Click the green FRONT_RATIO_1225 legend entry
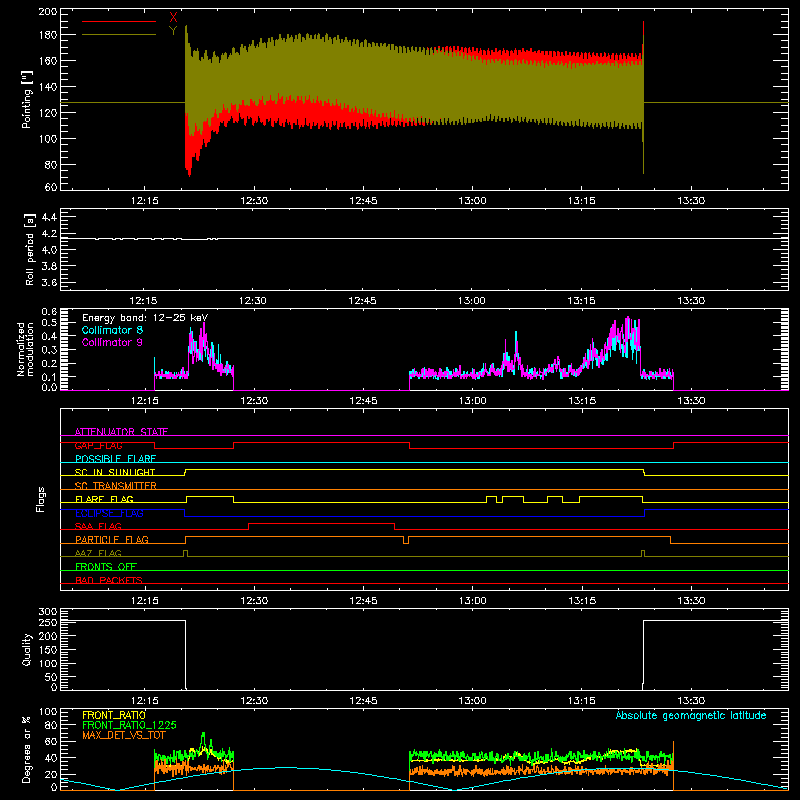This screenshot has height=800, width=800. tap(129, 725)
